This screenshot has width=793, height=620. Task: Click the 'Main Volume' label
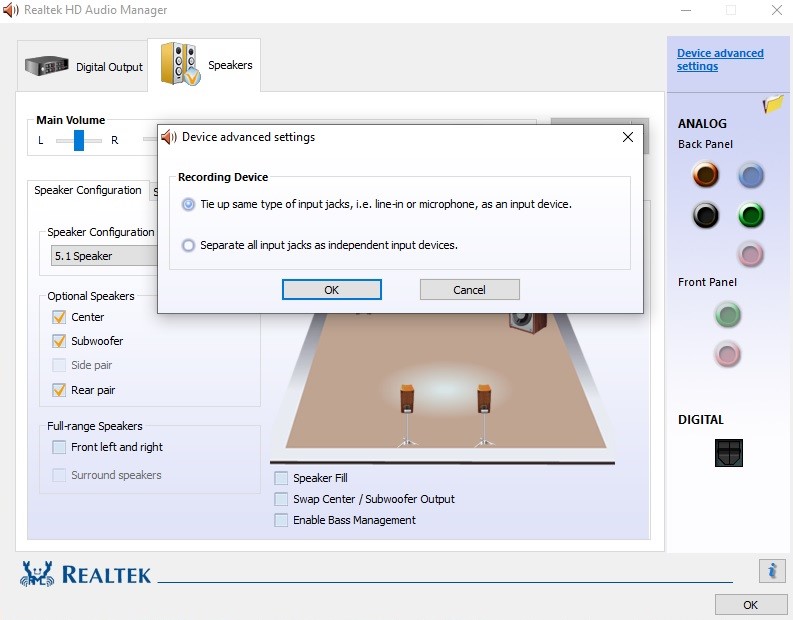71,120
